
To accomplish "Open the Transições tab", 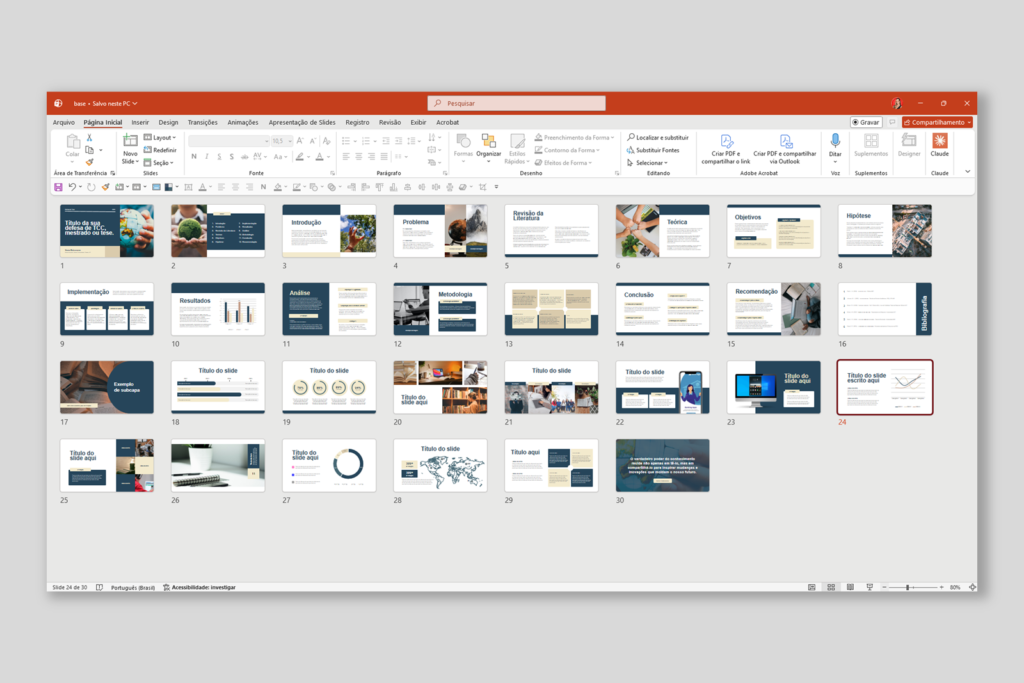I will pyautogui.click(x=202, y=122).
